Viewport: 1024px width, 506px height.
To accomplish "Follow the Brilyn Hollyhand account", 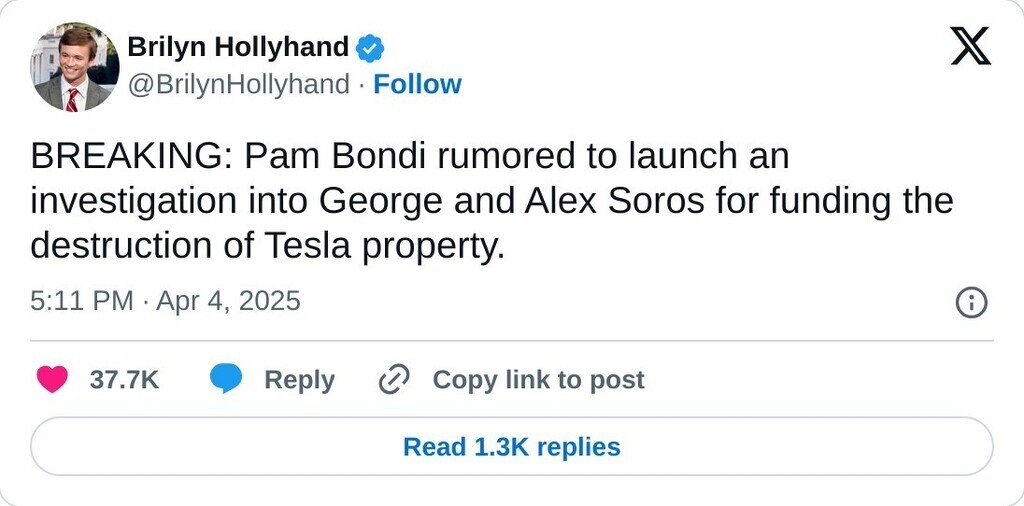I will point(417,85).
